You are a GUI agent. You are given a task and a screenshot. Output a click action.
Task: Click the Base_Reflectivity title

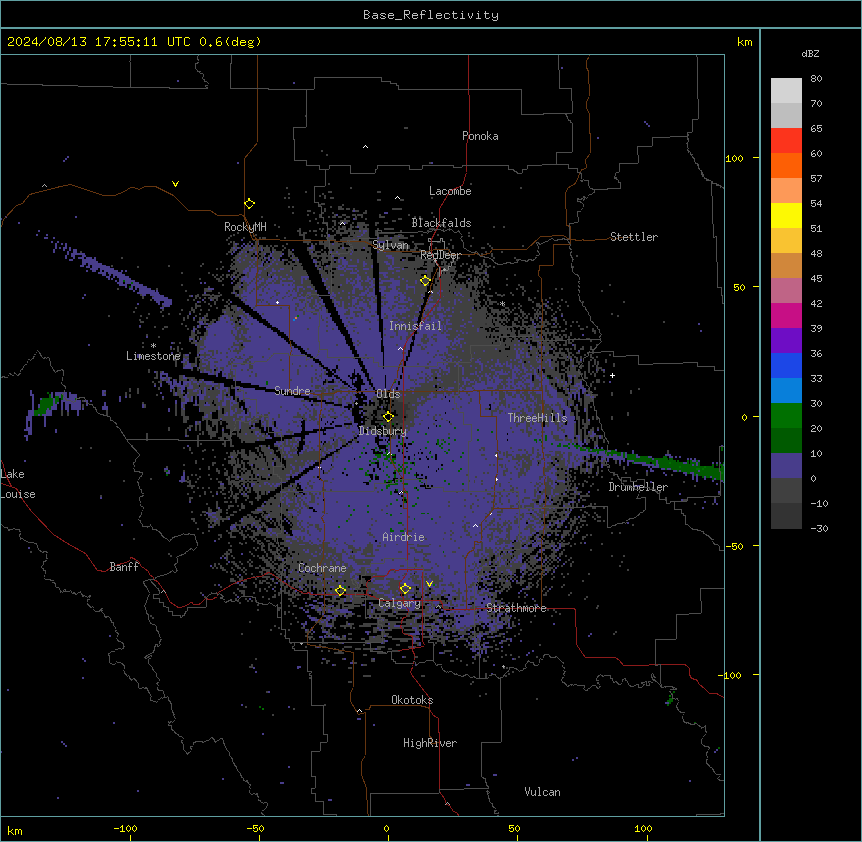pos(431,15)
